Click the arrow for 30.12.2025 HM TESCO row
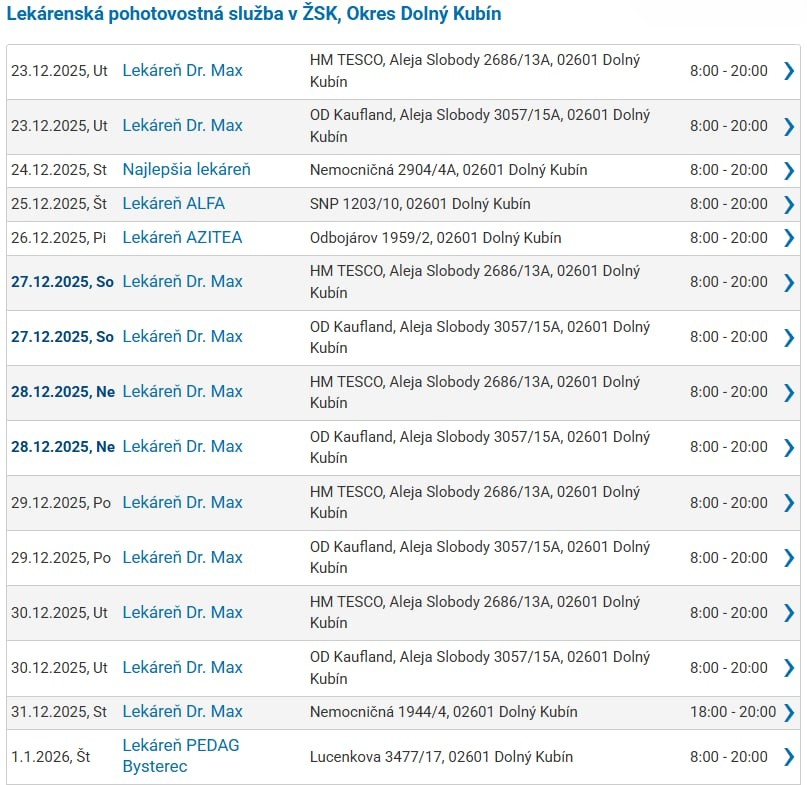Image resolution: width=807 pixels, height=785 pixels. (788, 612)
